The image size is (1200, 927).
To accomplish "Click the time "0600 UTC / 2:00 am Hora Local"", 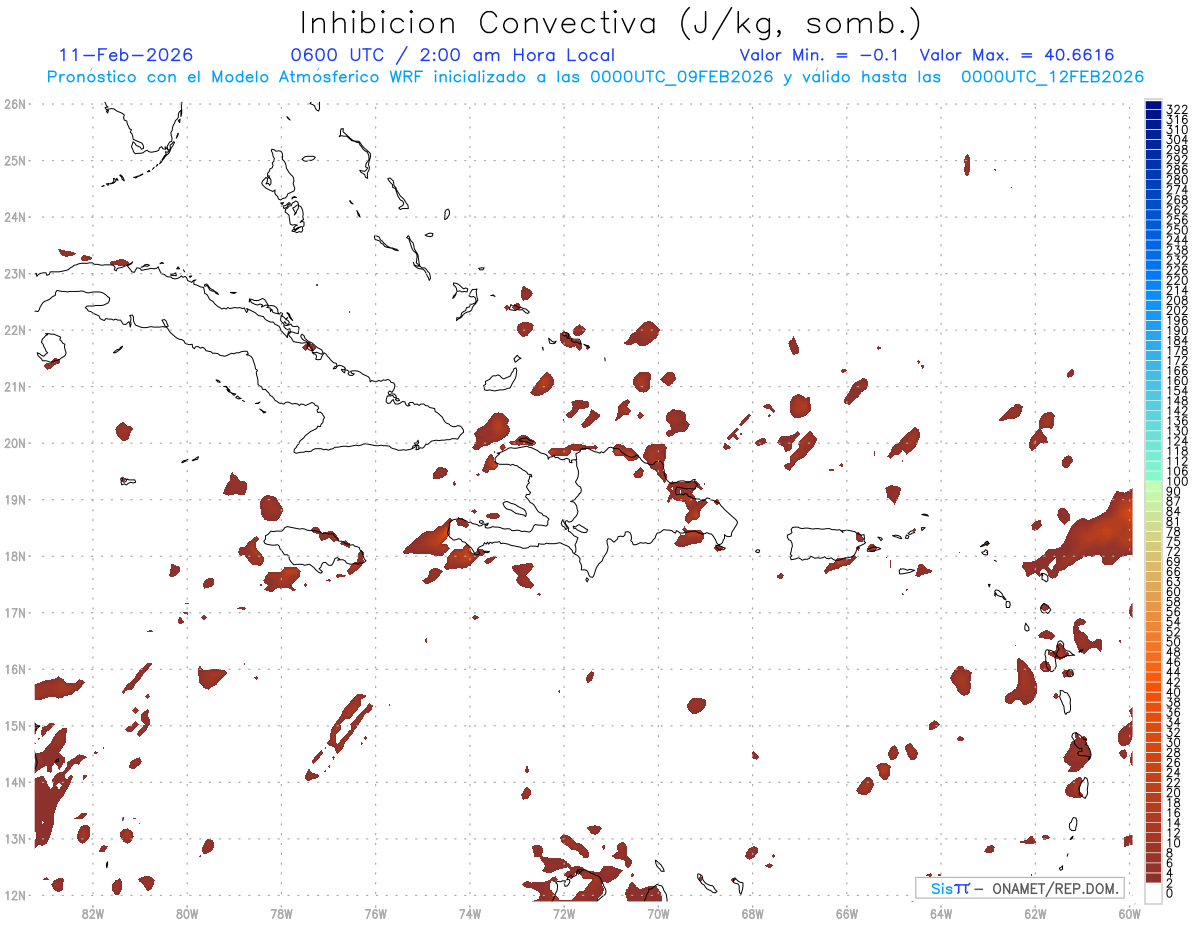I will coord(453,55).
